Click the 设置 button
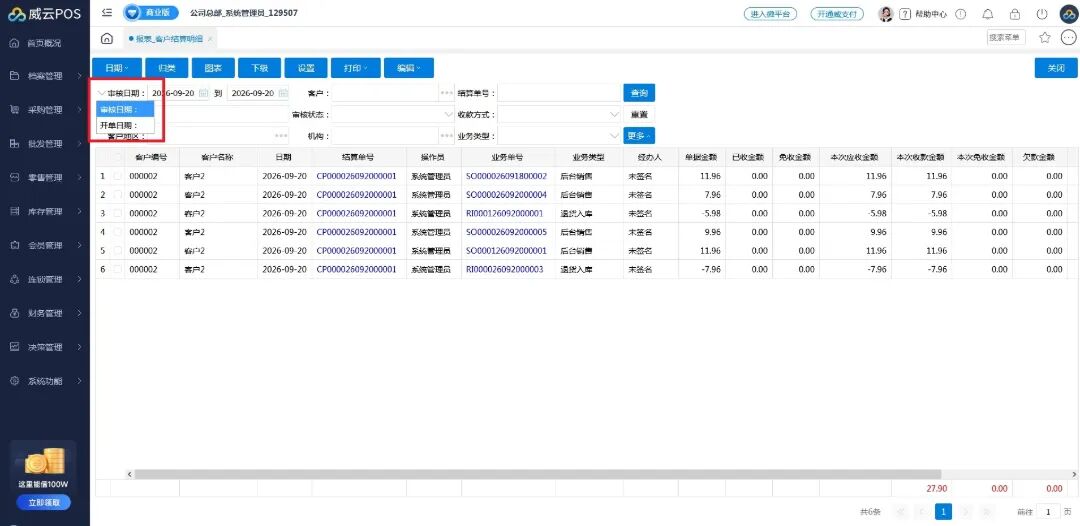 point(306,68)
